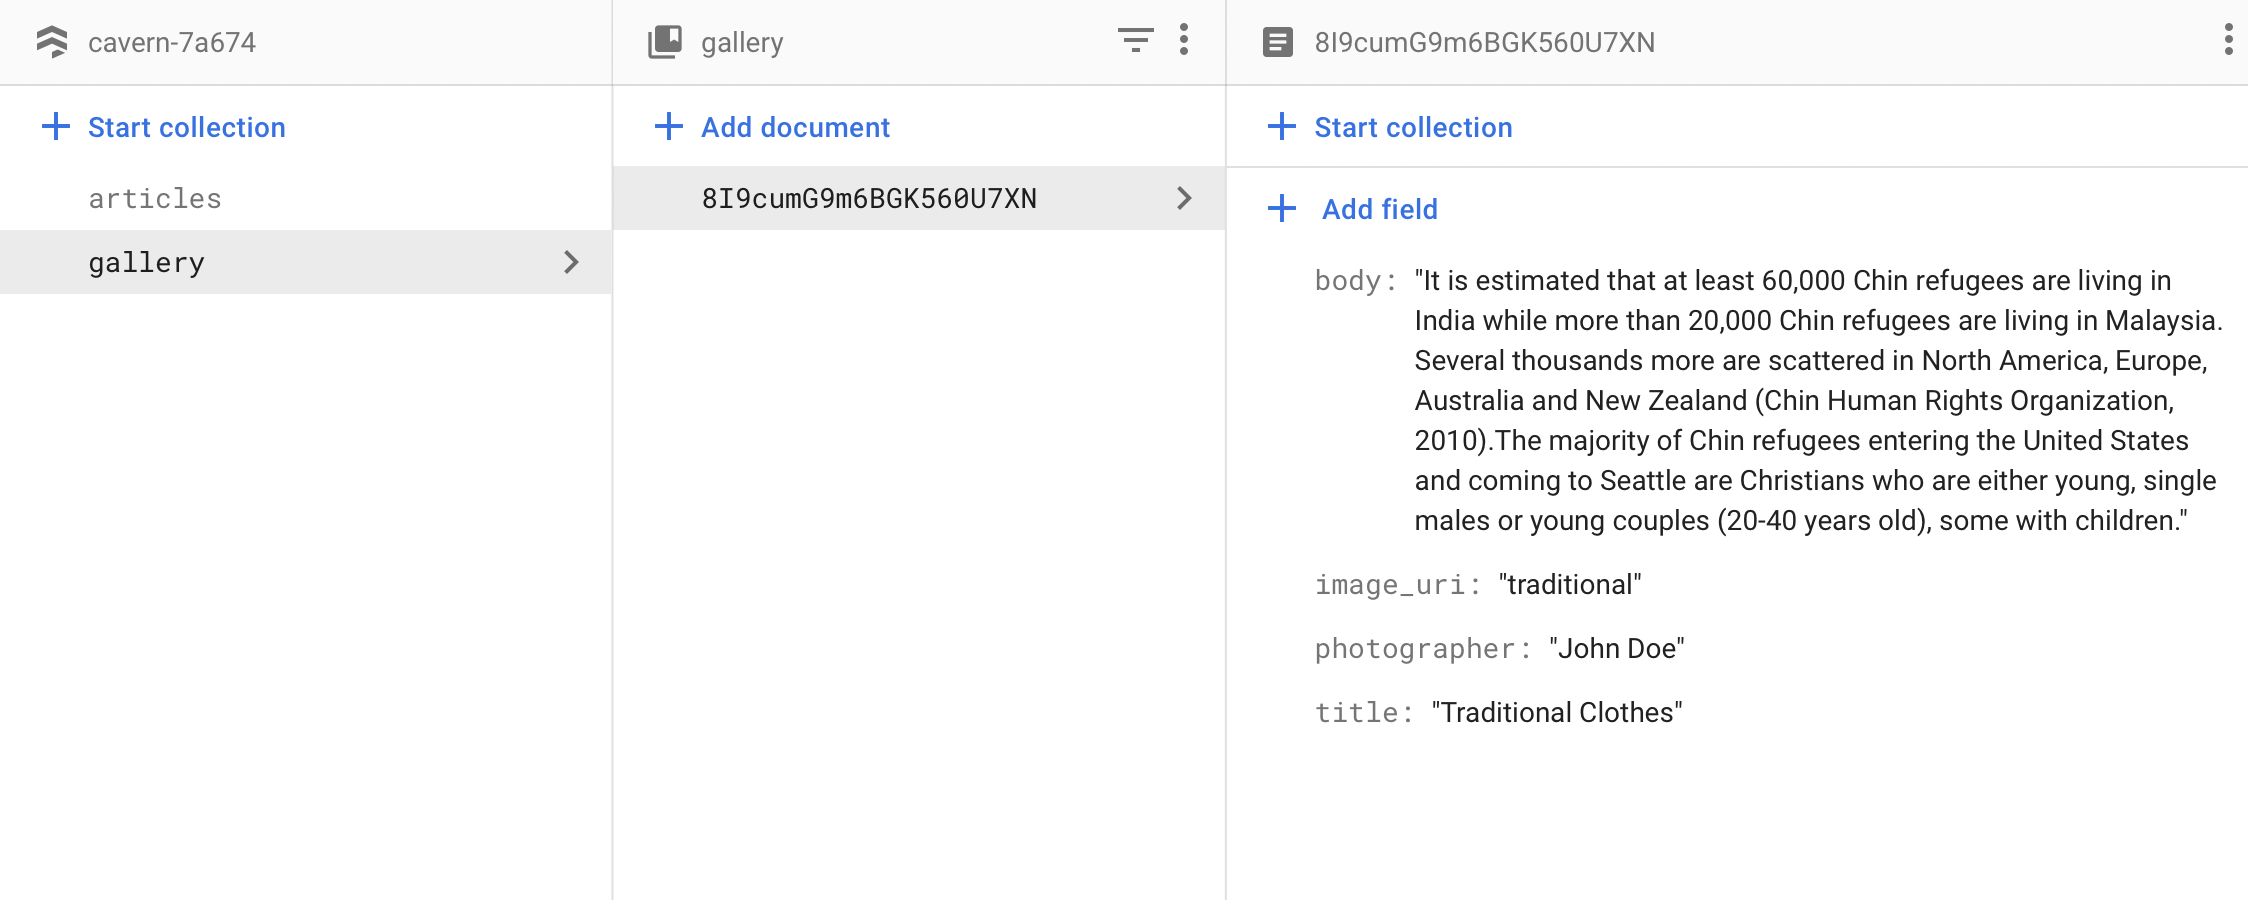Click the document icon beside 8I9cumG9m6BGK560U7XN header

(1278, 42)
